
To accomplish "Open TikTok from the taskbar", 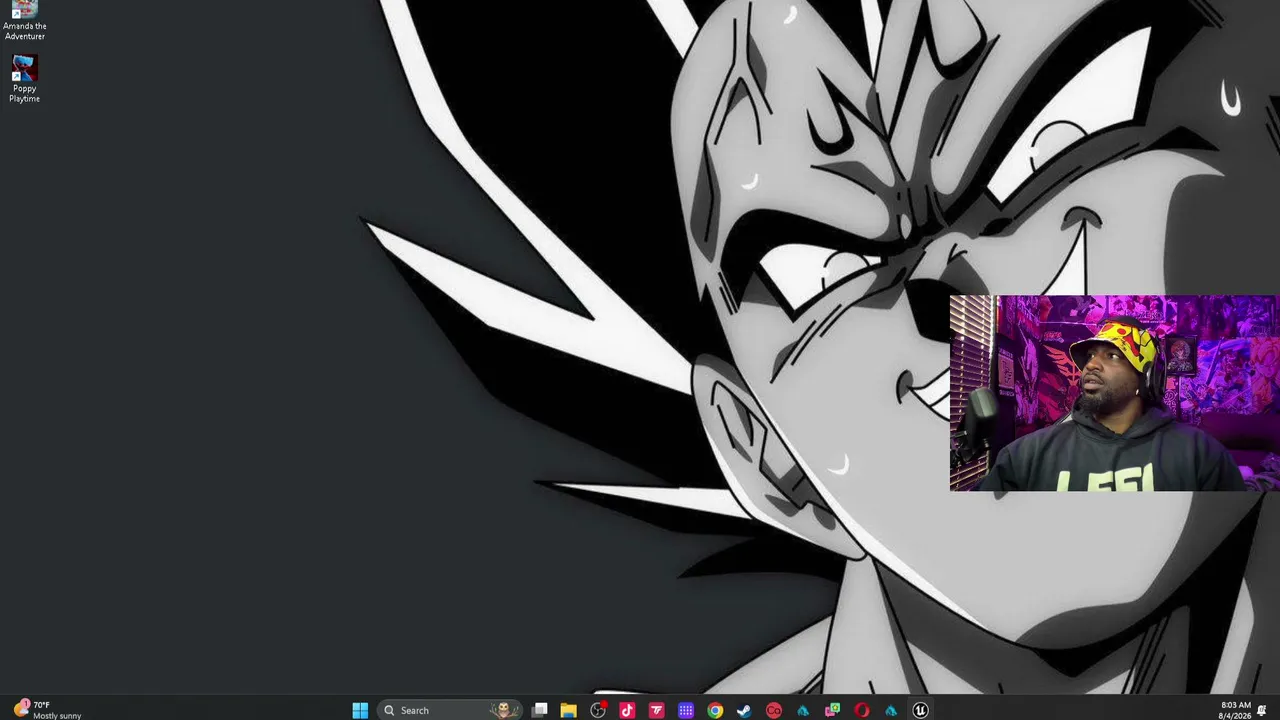I will coord(627,710).
